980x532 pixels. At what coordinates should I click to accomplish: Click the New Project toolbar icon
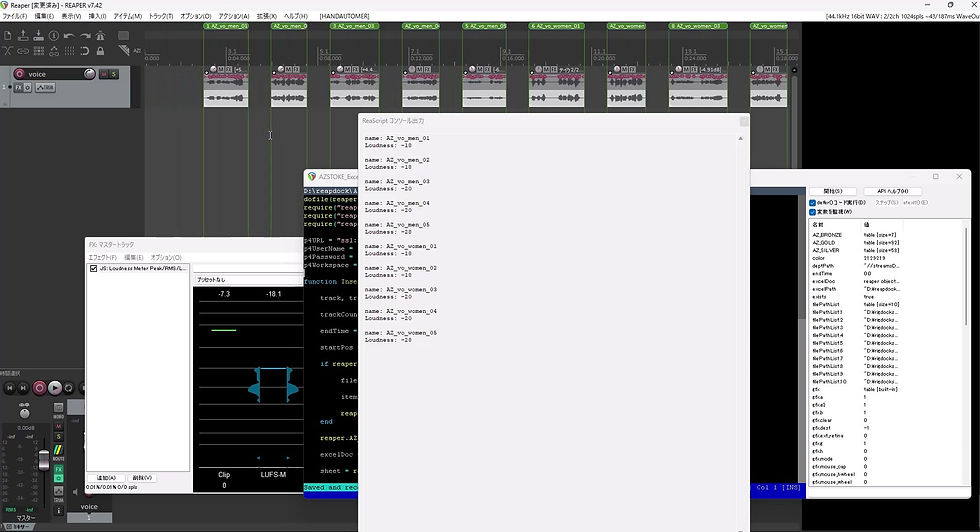coord(8,36)
